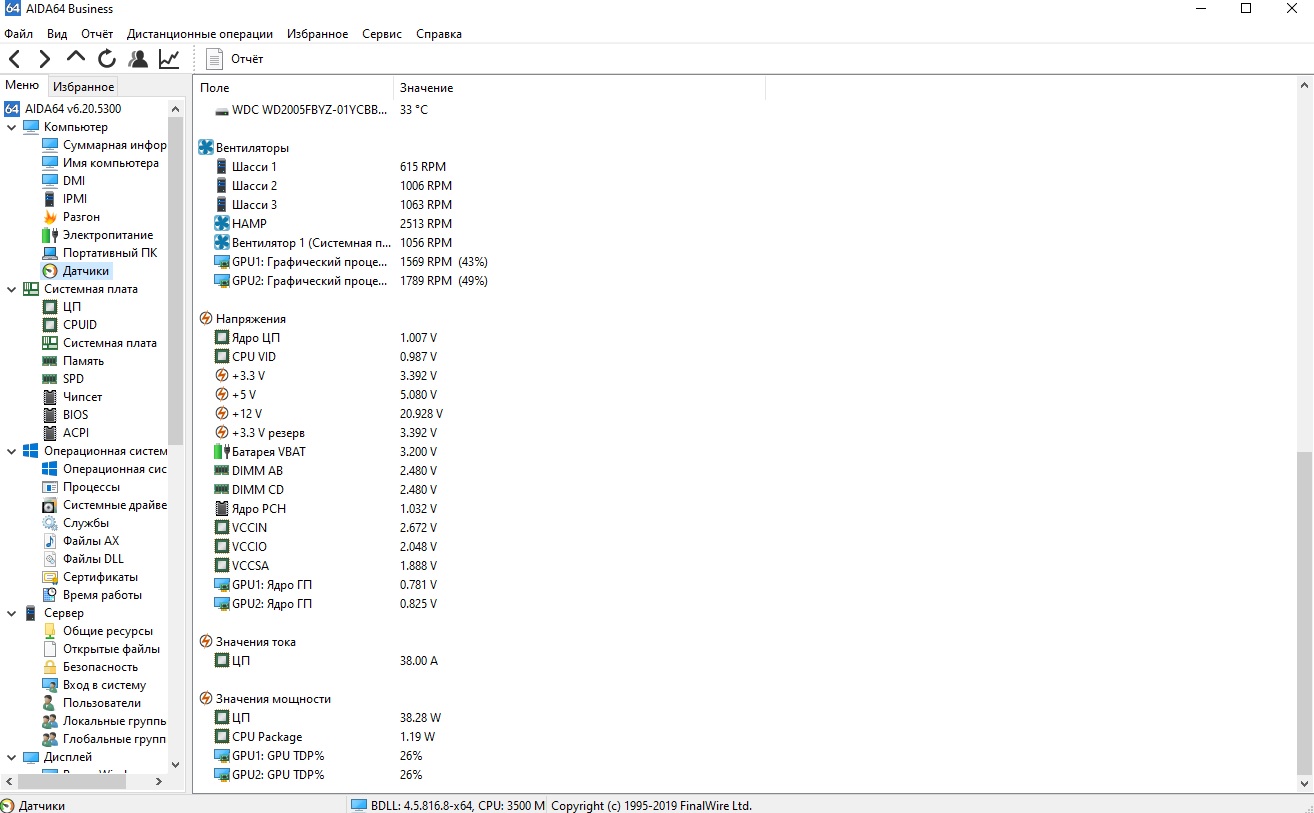Image resolution: width=1314 pixels, height=813 pixels.
Task: Open the user management toolbar icon
Action: click(138, 59)
